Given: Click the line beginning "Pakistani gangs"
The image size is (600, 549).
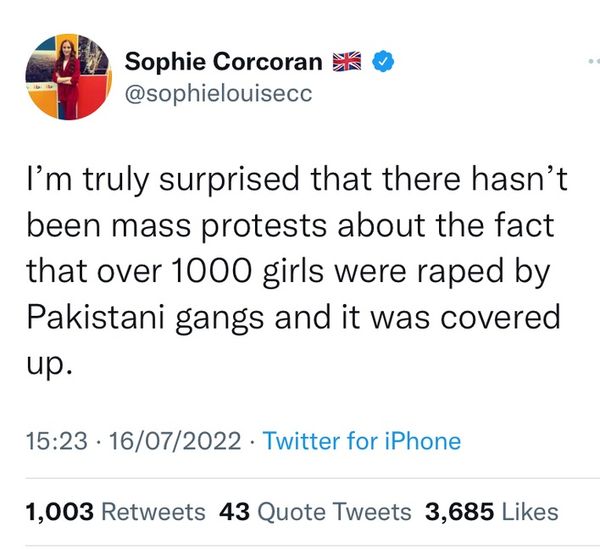Looking at the screenshot, I should (x=293, y=318).
